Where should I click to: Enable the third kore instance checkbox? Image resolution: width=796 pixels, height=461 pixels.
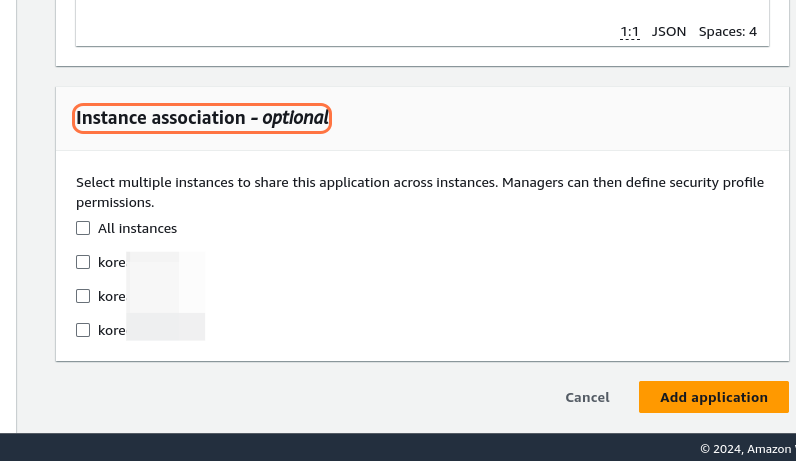(83, 330)
